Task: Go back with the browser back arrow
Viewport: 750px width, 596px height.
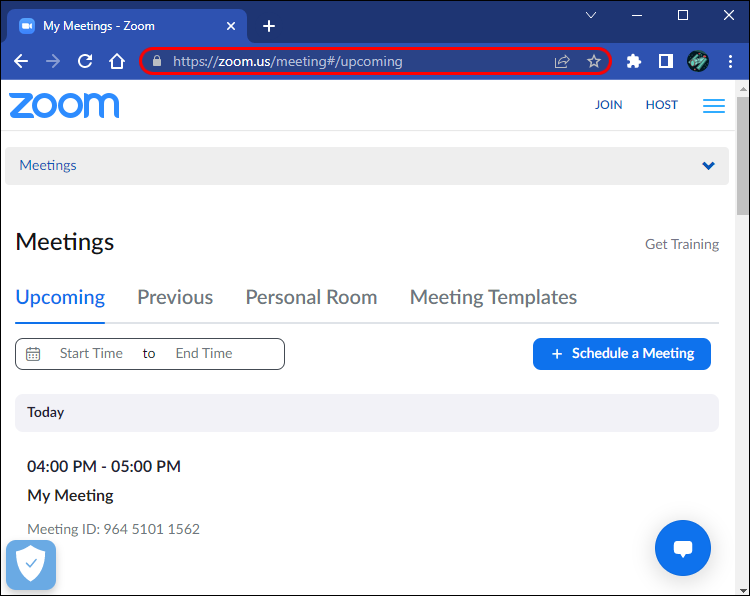Action: tap(21, 61)
